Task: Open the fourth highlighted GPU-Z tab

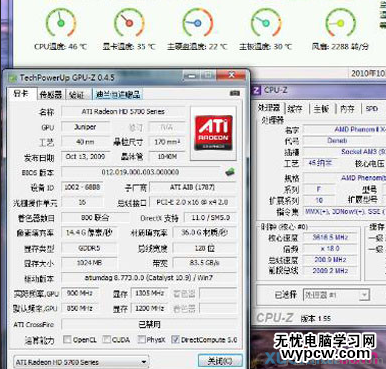Action: (x=118, y=95)
